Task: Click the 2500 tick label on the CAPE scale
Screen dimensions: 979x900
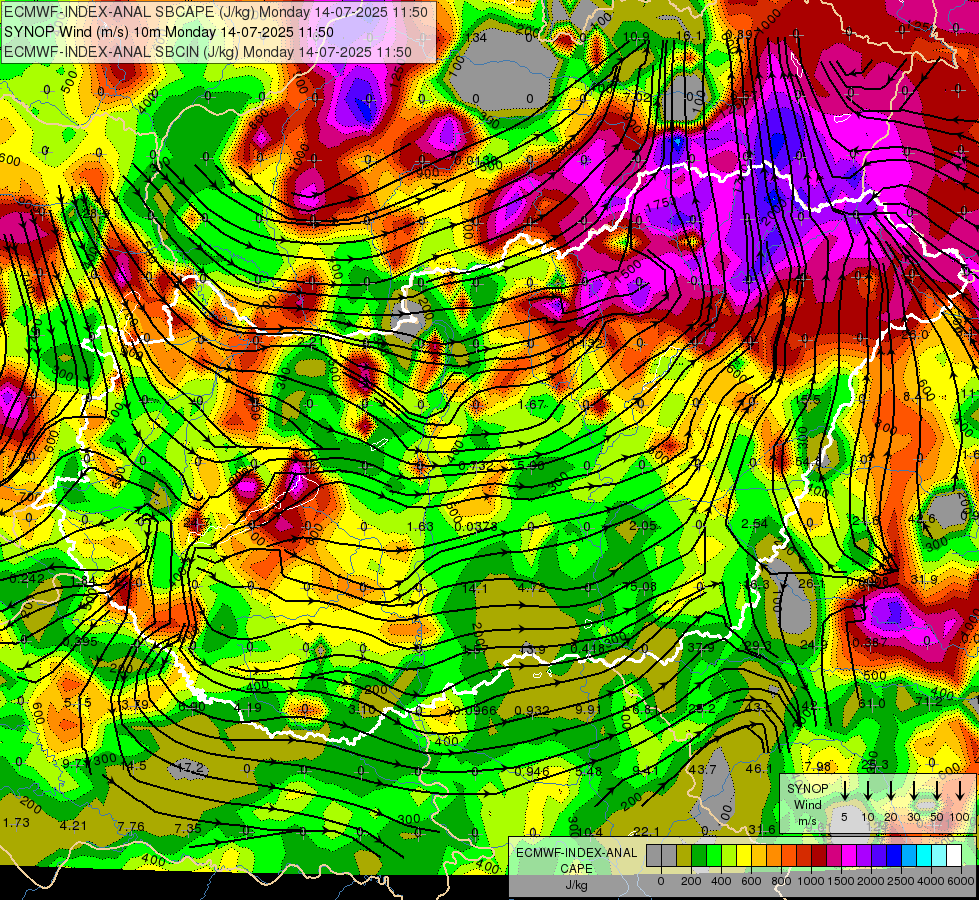Action: (901, 881)
